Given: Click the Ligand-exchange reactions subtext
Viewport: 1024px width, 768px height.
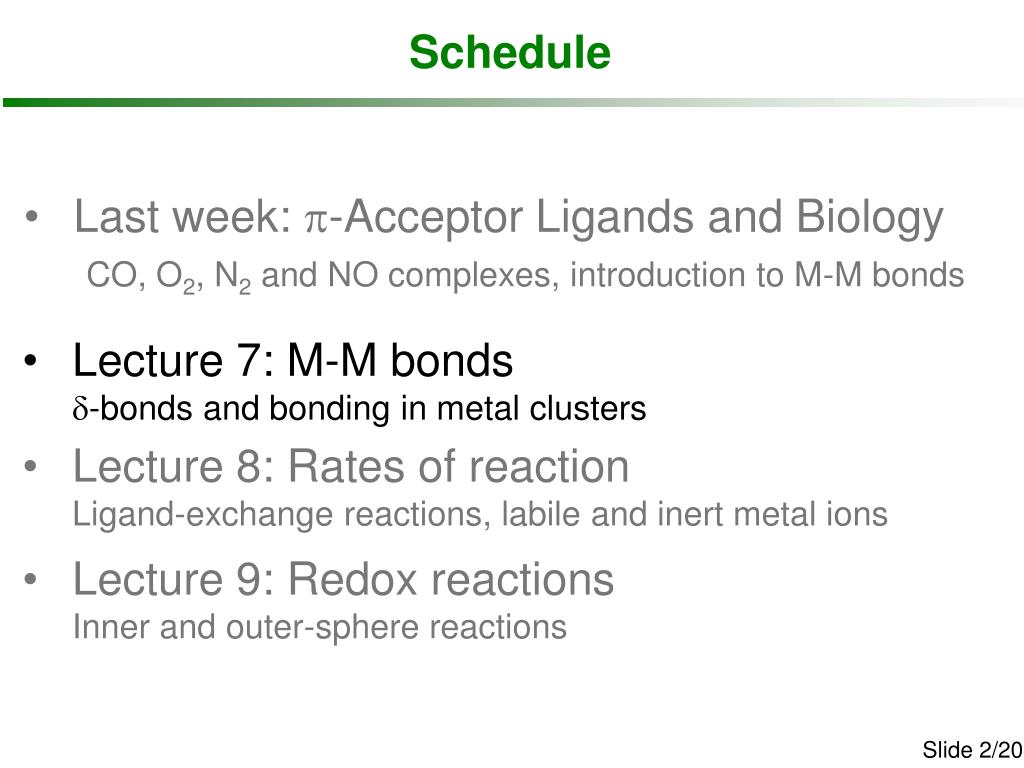Looking at the screenshot, I should (x=480, y=515).
